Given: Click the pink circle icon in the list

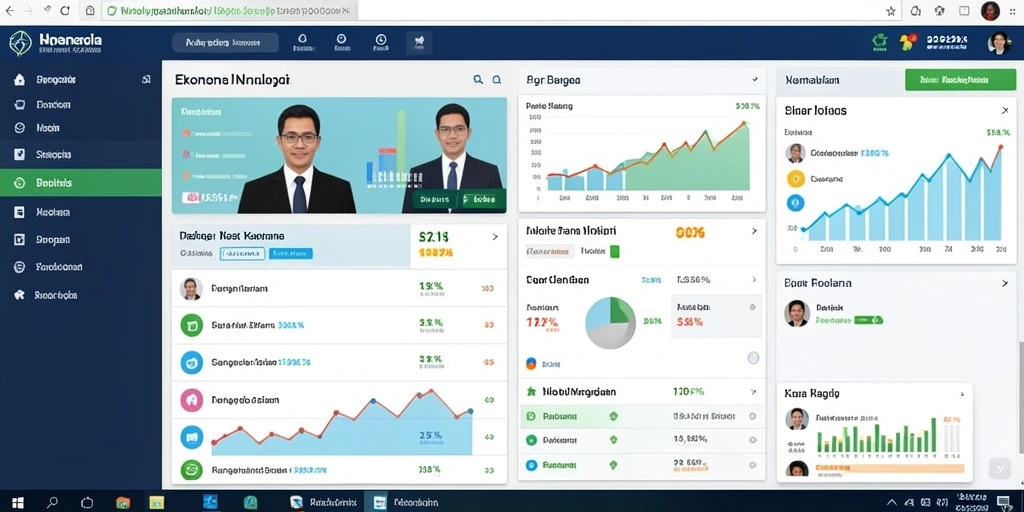Looking at the screenshot, I should 191,400.
